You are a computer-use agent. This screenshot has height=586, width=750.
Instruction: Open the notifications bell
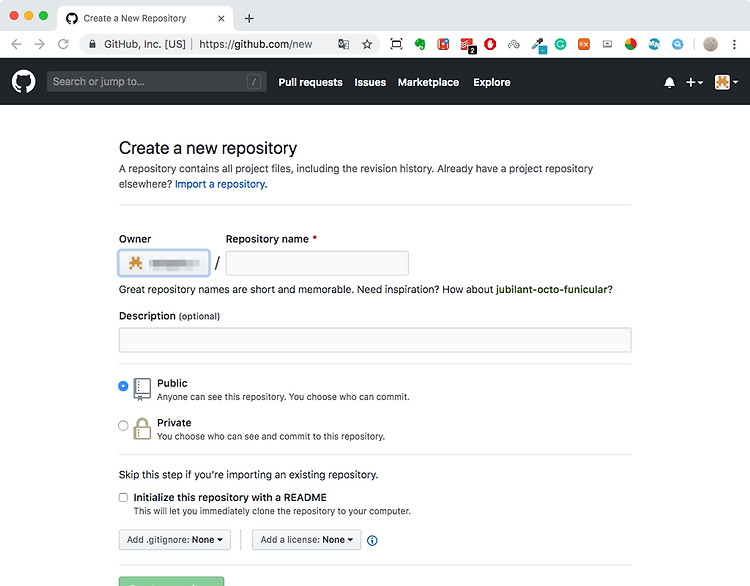pos(669,82)
